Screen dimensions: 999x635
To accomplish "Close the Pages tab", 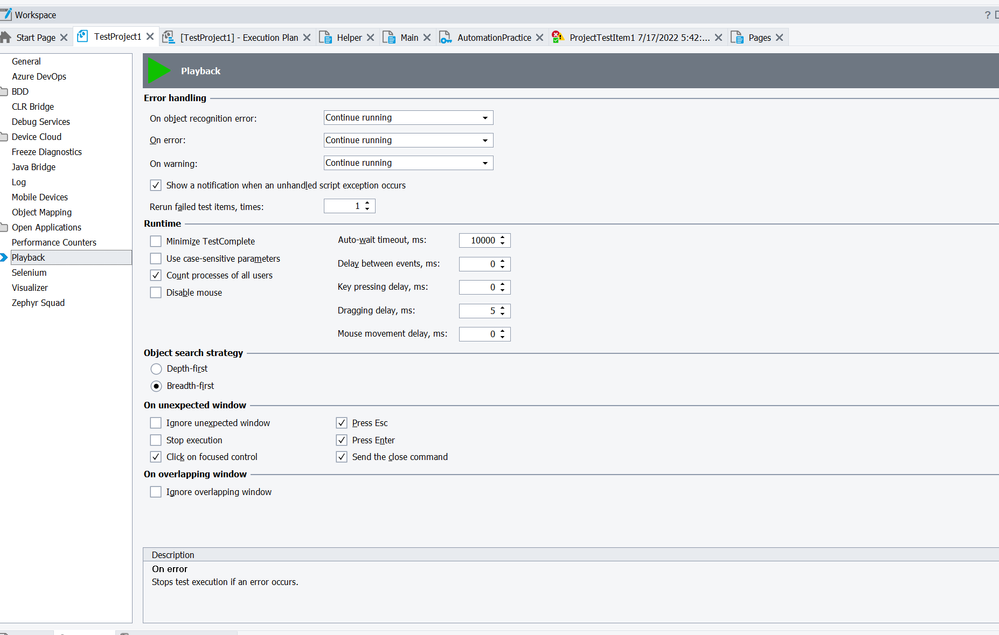I will pyautogui.click(x=779, y=37).
